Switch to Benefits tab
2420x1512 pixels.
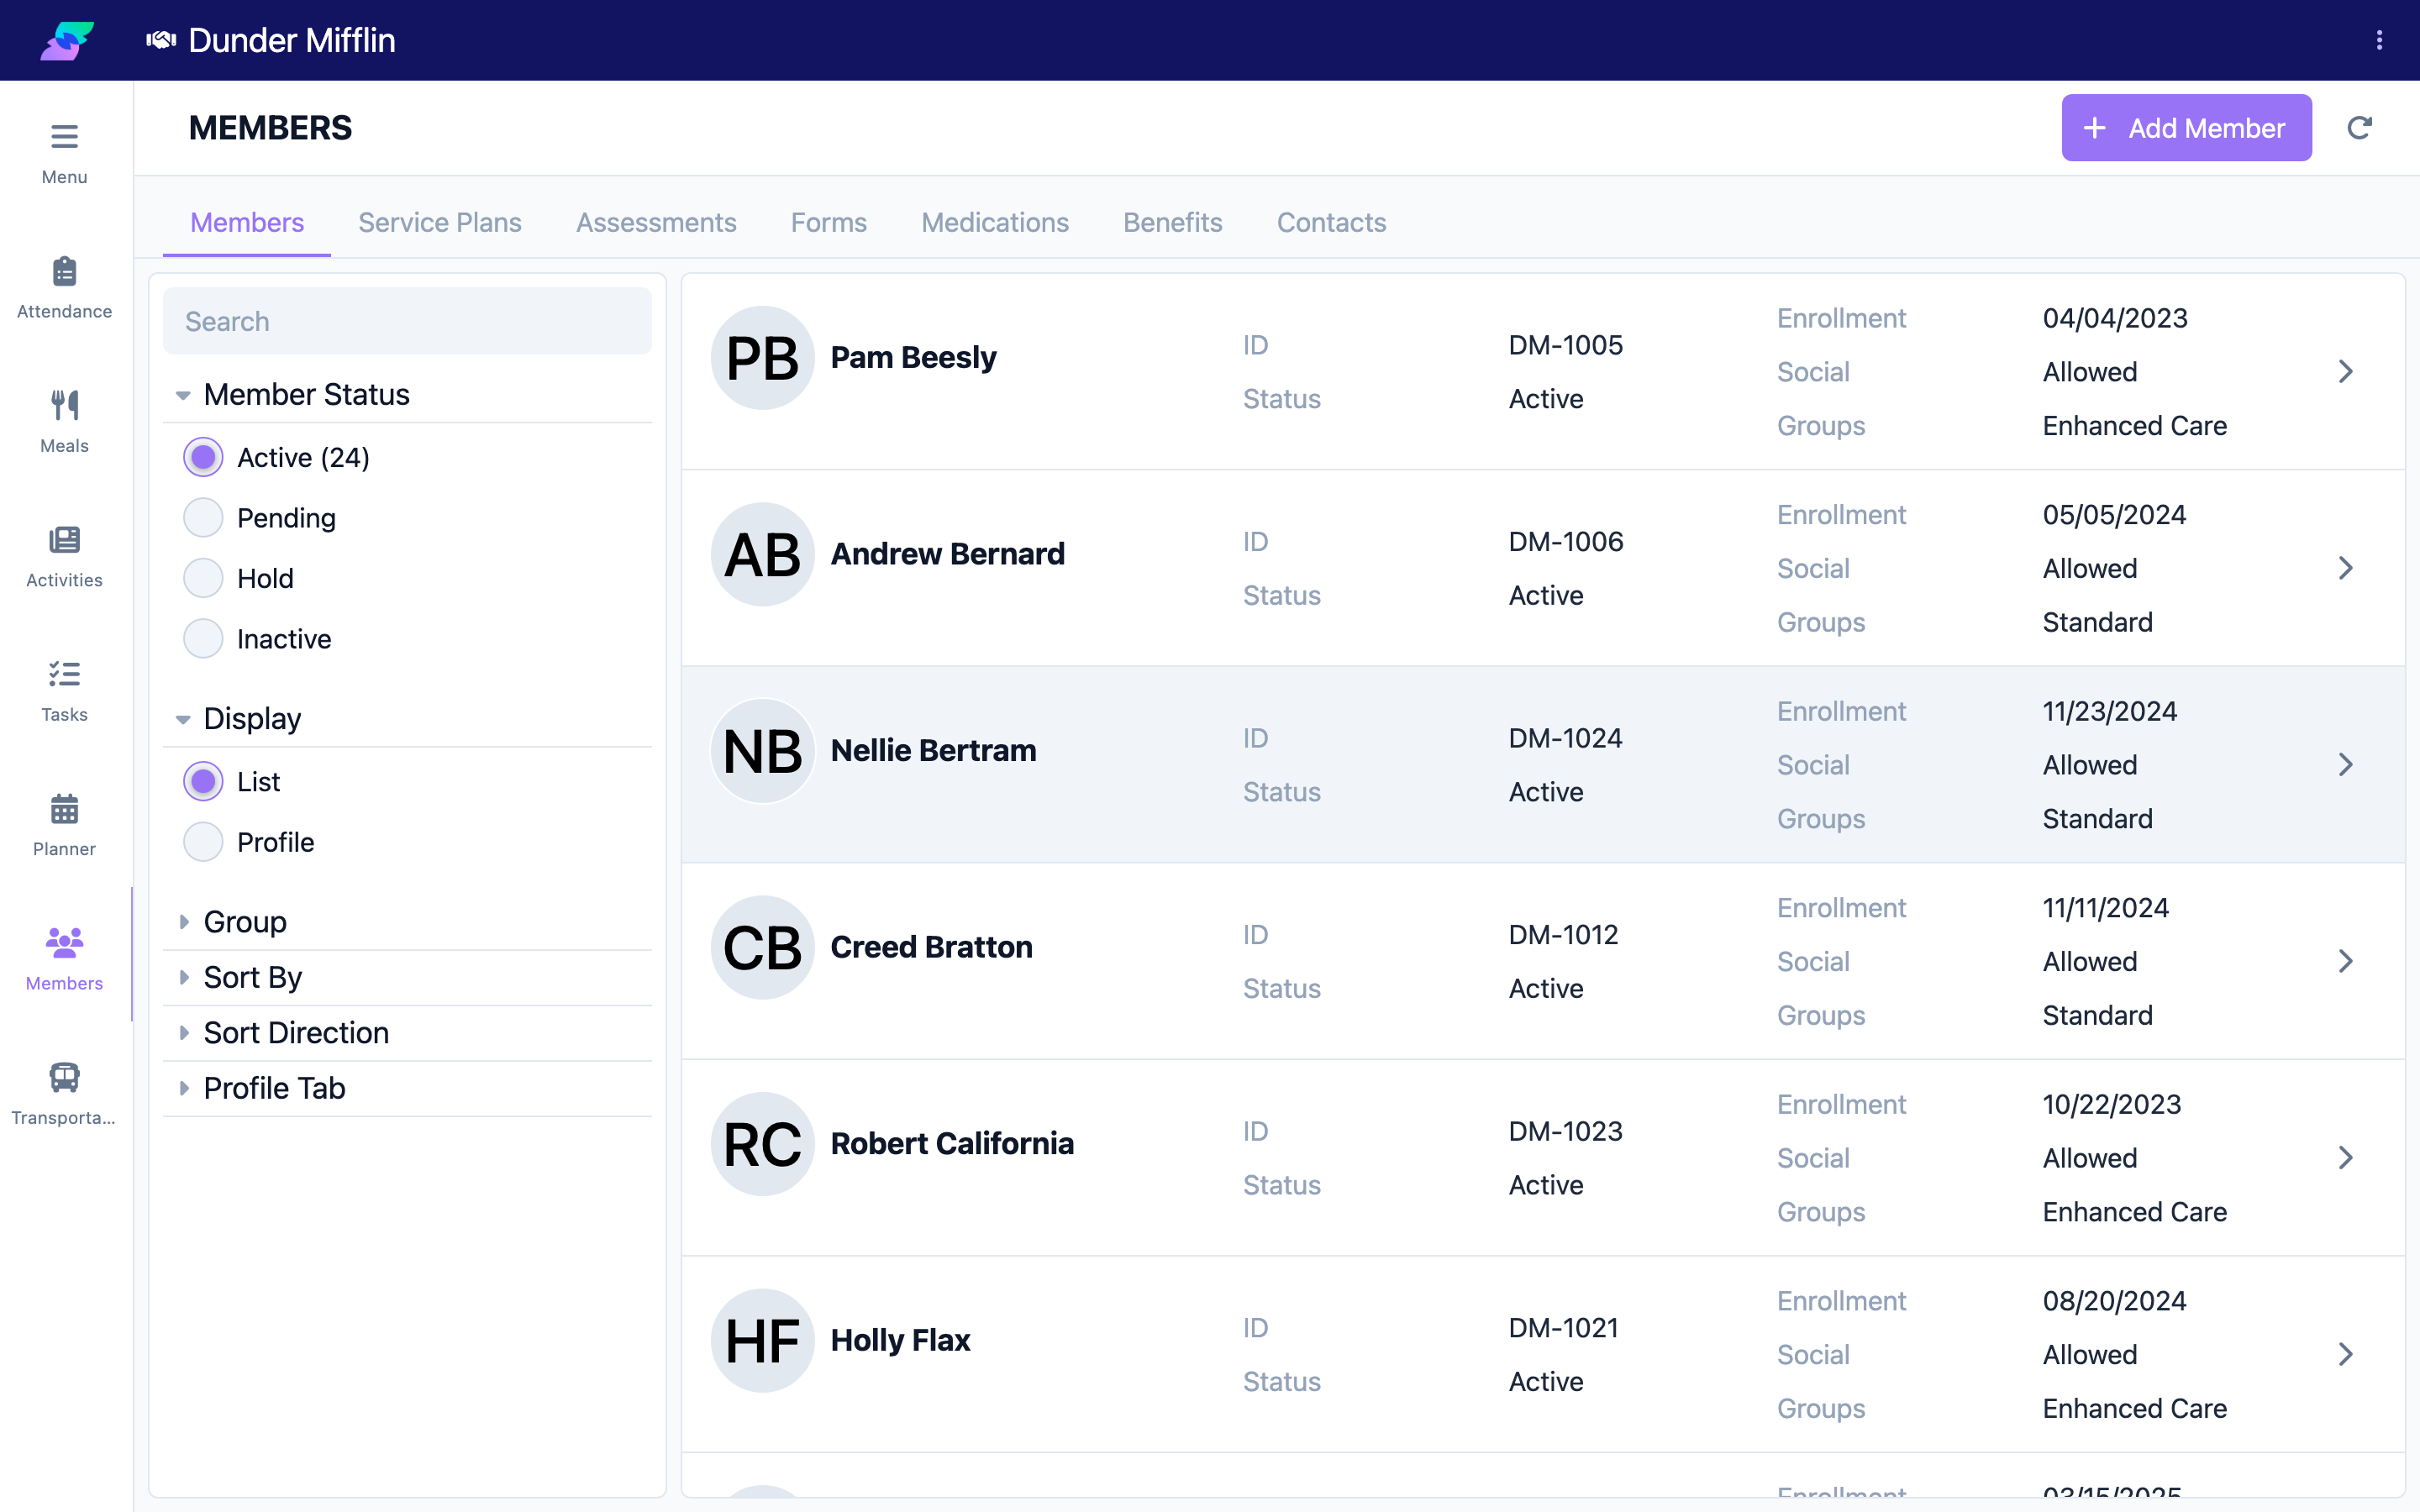point(1172,222)
